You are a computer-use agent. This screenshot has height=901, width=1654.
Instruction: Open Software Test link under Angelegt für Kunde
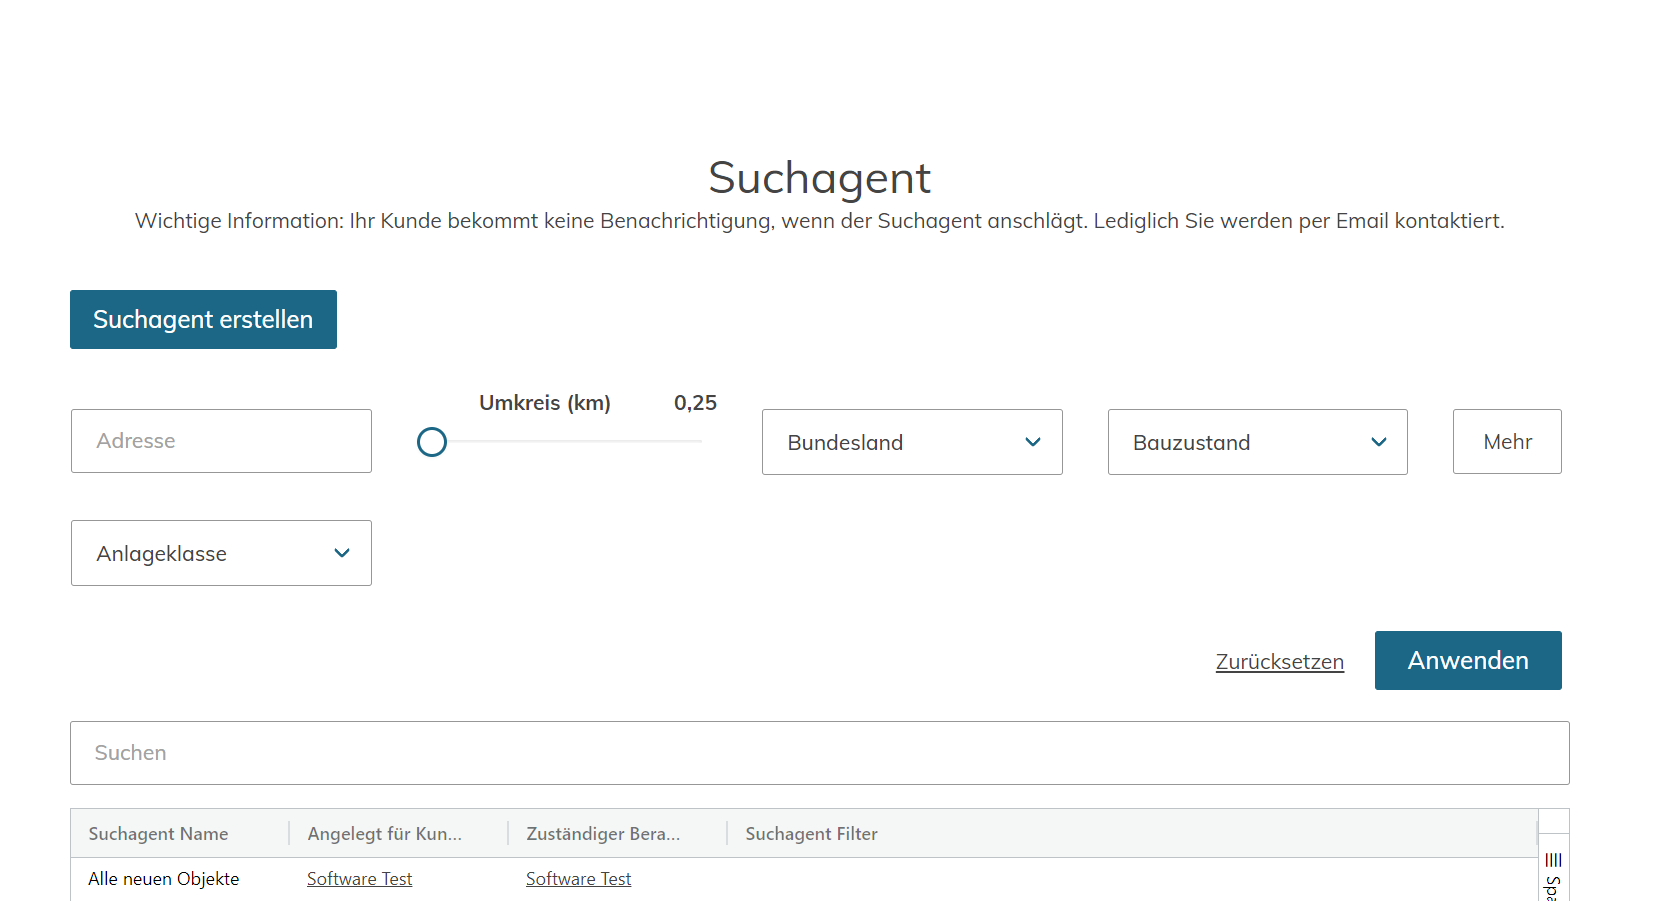tap(359, 879)
